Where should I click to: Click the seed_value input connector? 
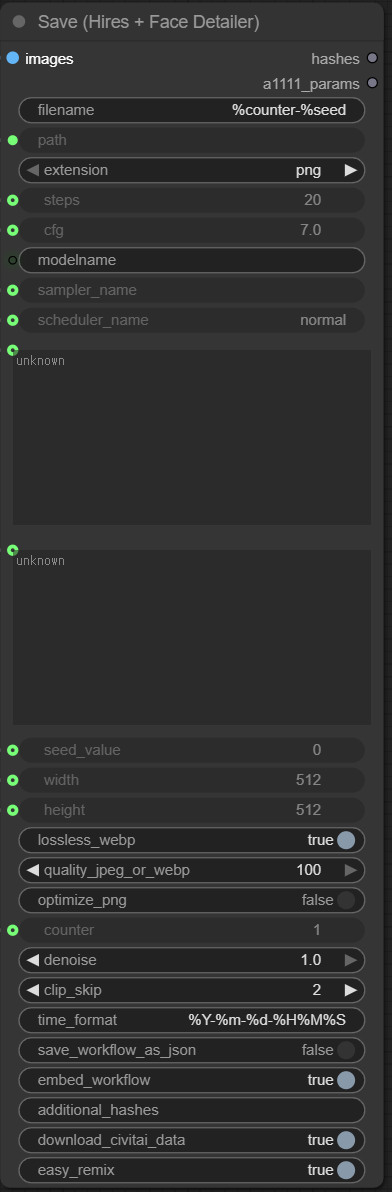coord(12,750)
